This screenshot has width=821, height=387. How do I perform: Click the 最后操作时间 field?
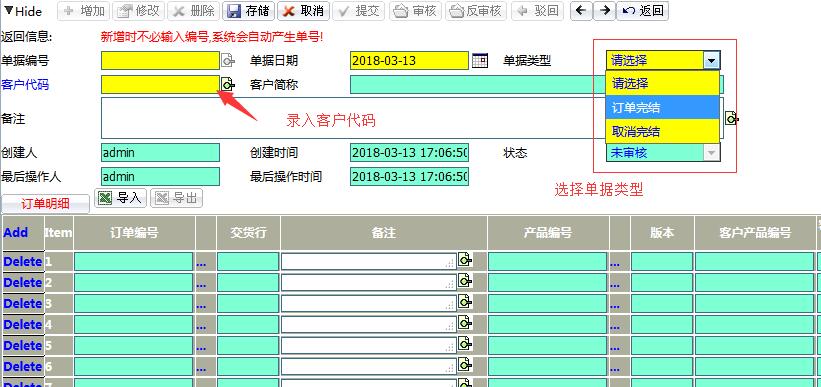pyautogui.click(x=409, y=176)
